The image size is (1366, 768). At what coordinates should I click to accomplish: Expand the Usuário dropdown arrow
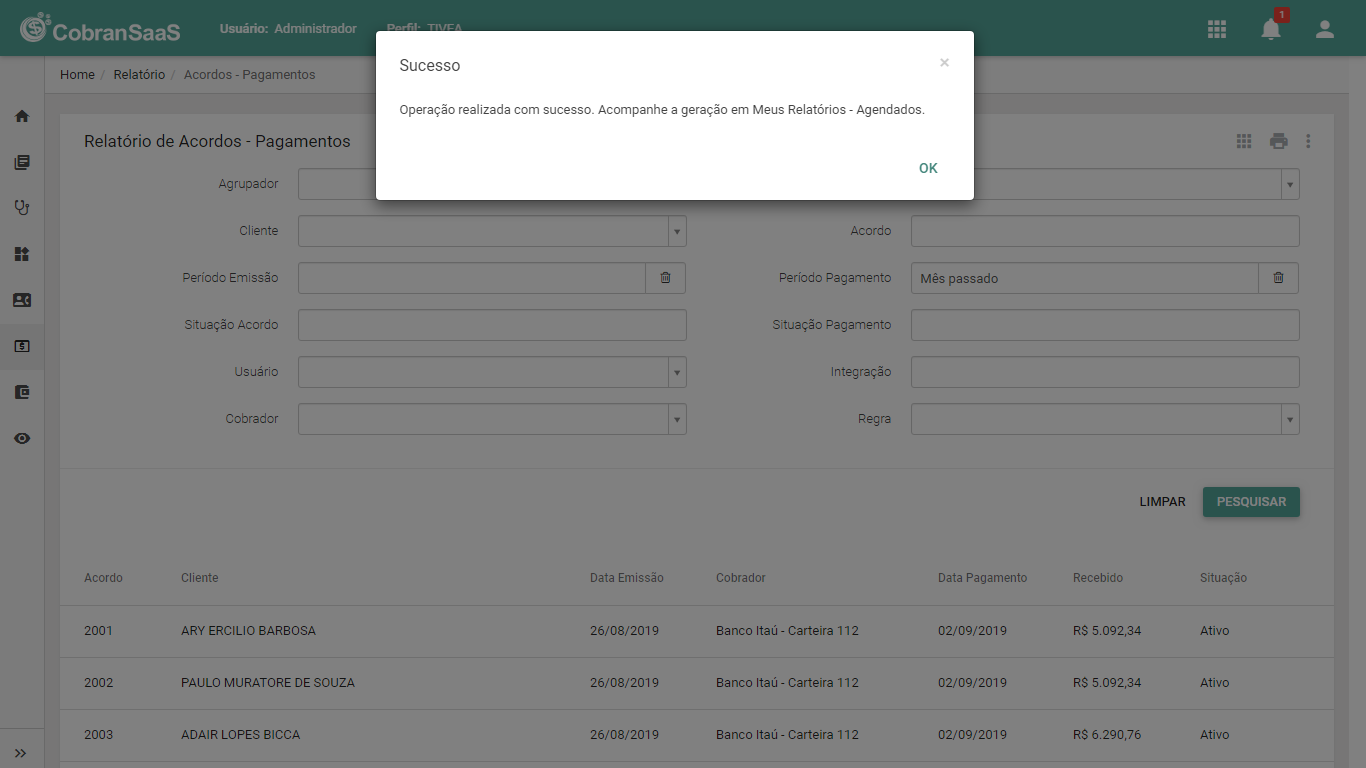click(x=677, y=372)
